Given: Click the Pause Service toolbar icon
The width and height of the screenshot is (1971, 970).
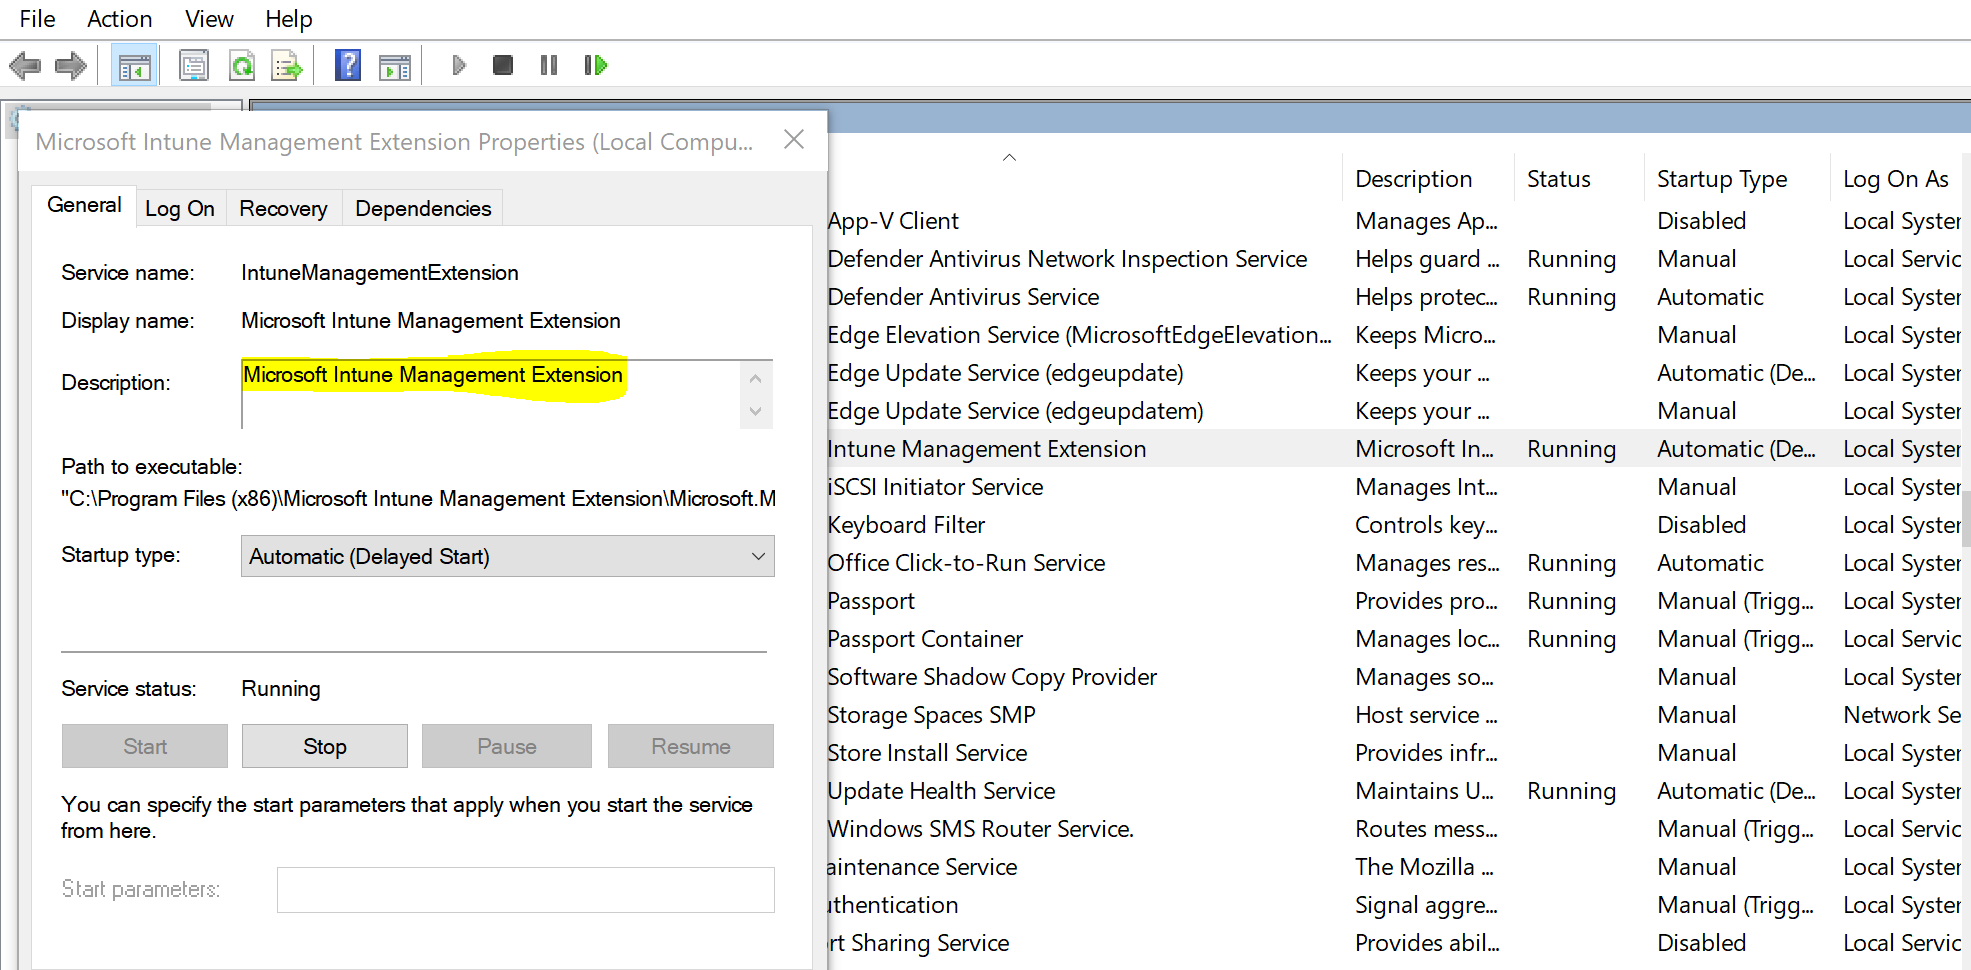Looking at the screenshot, I should tap(547, 64).
